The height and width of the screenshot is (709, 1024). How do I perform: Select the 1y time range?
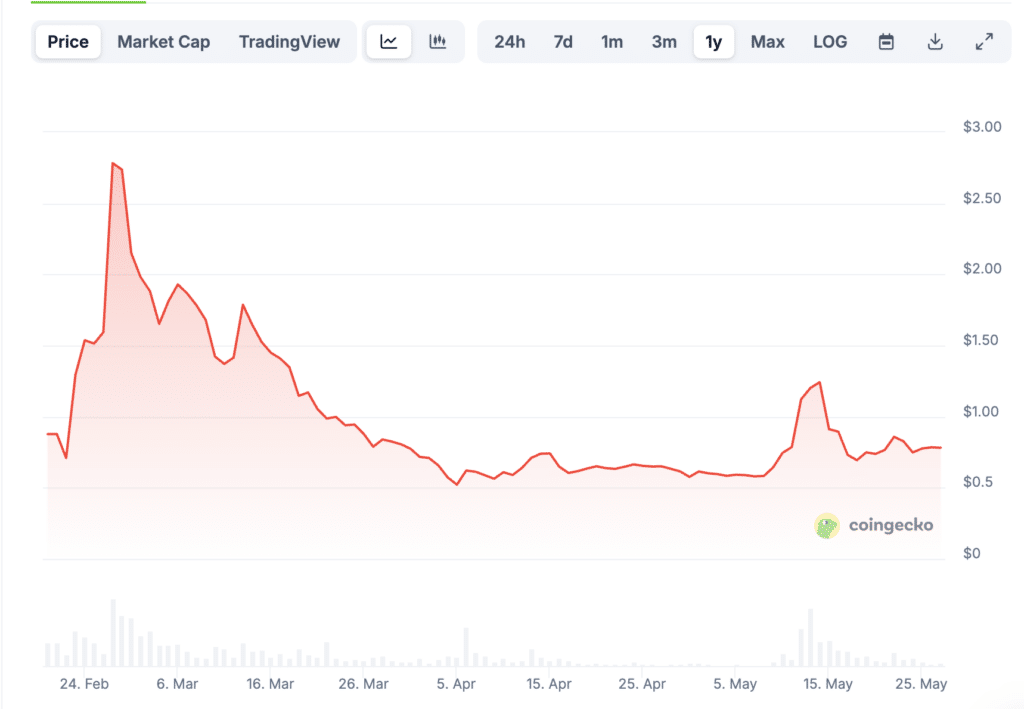coord(714,42)
